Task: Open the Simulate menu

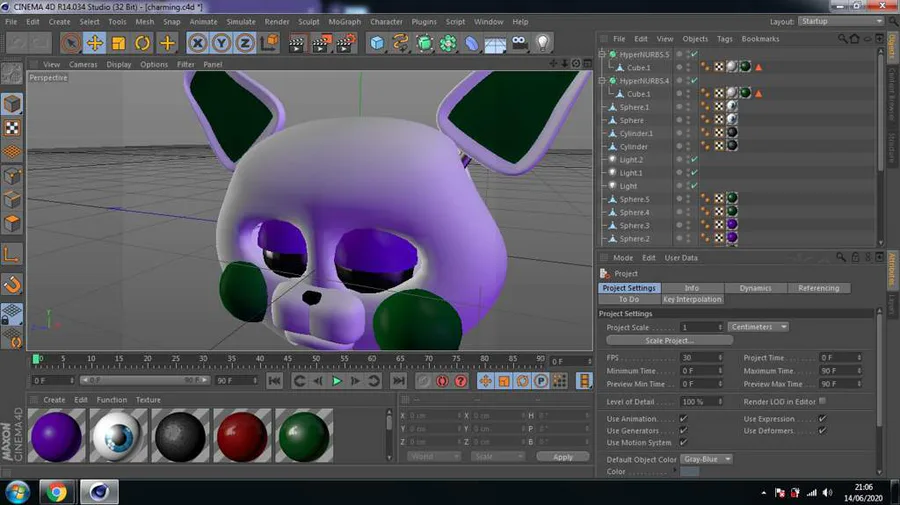Action: click(241, 22)
